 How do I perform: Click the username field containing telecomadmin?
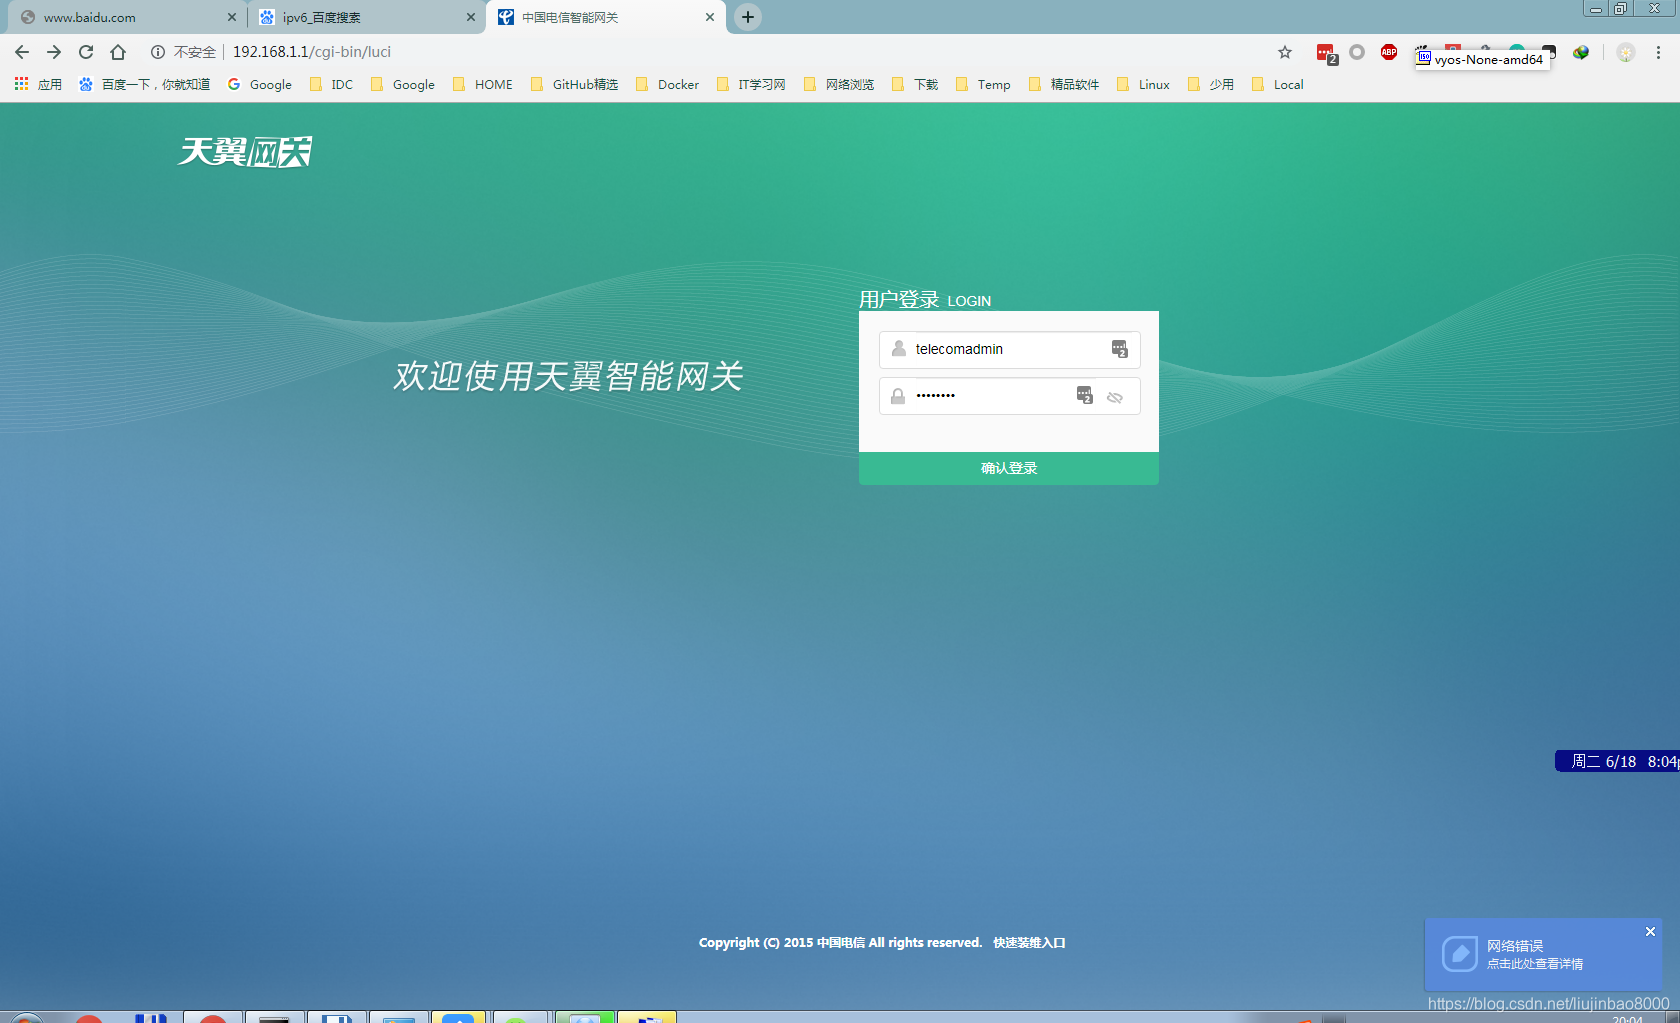(1009, 349)
